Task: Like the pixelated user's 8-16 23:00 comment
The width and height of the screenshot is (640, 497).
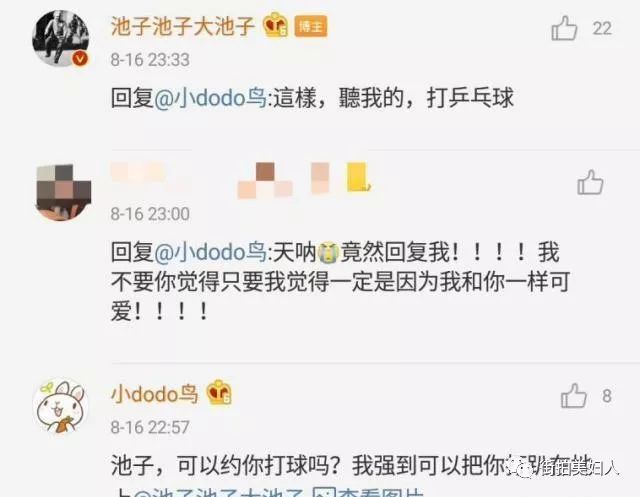Action: (x=590, y=182)
